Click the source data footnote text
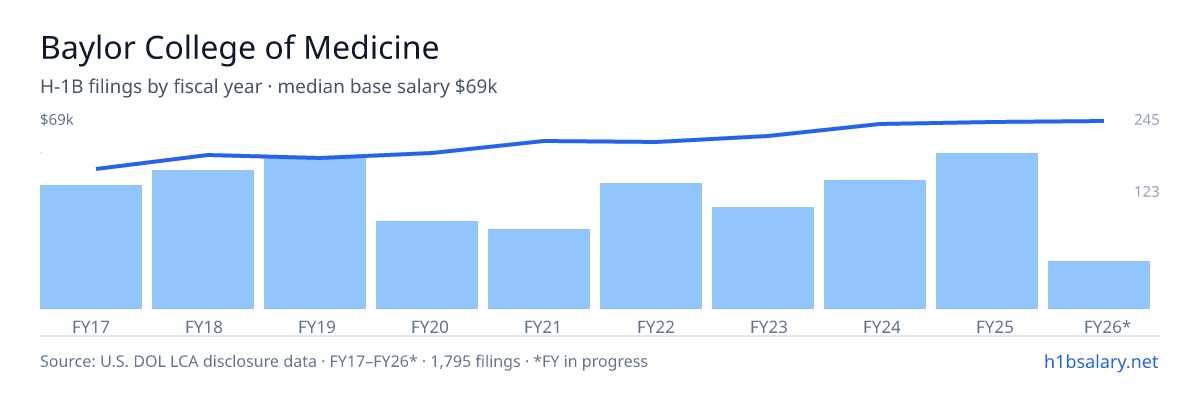Image resolution: width=1200 pixels, height=400 pixels. point(344,361)
